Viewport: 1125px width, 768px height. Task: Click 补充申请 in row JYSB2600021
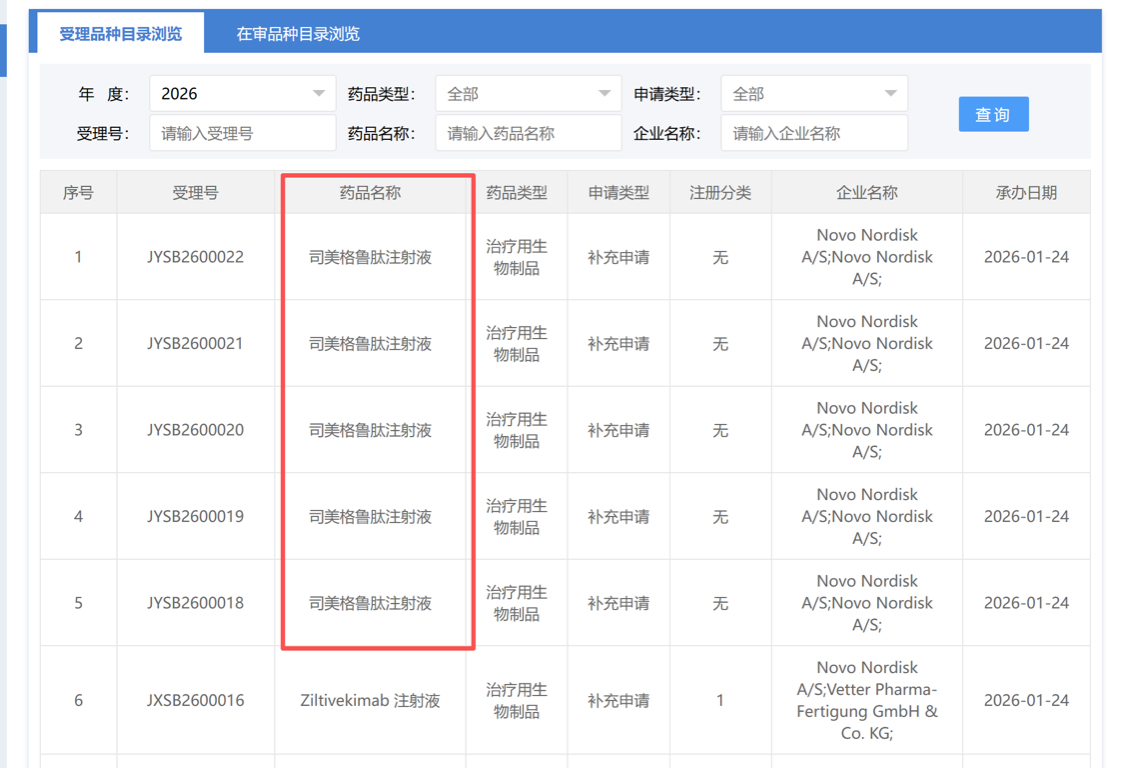click(618, 344)
